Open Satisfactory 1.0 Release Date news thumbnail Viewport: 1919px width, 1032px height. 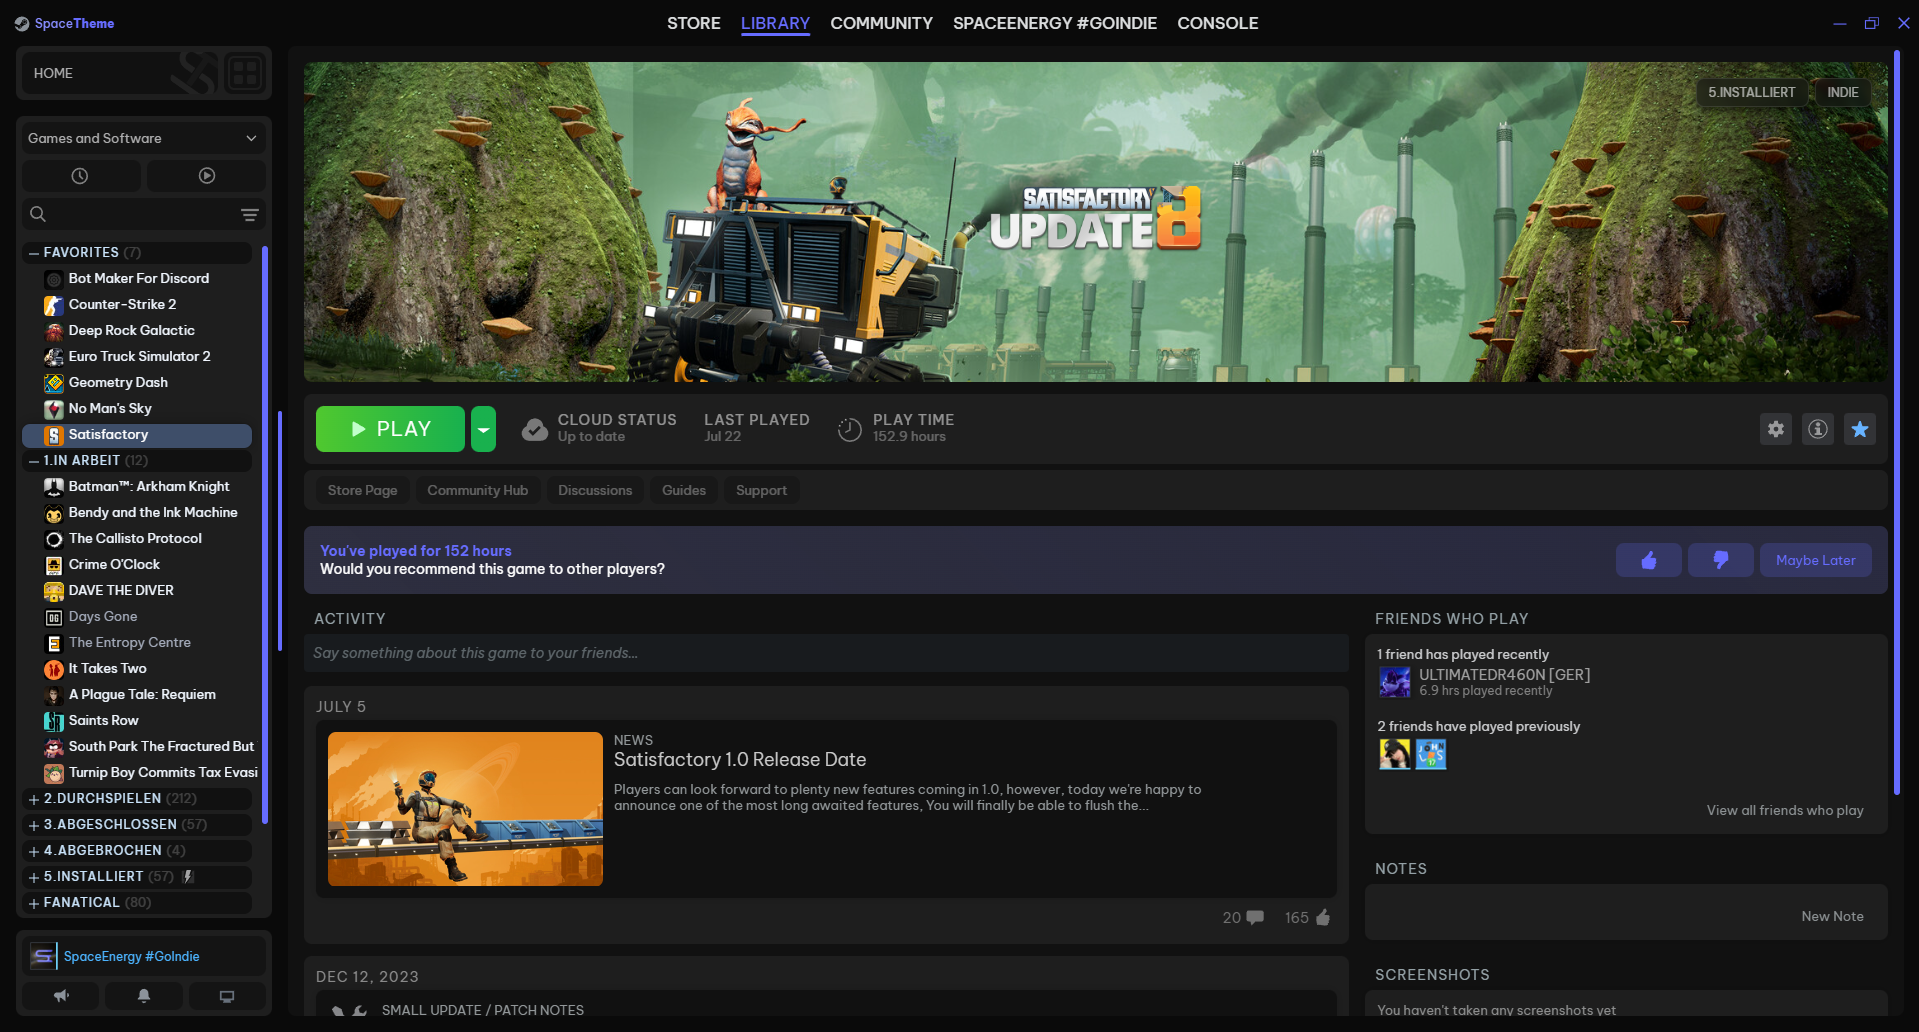point(465,809)
